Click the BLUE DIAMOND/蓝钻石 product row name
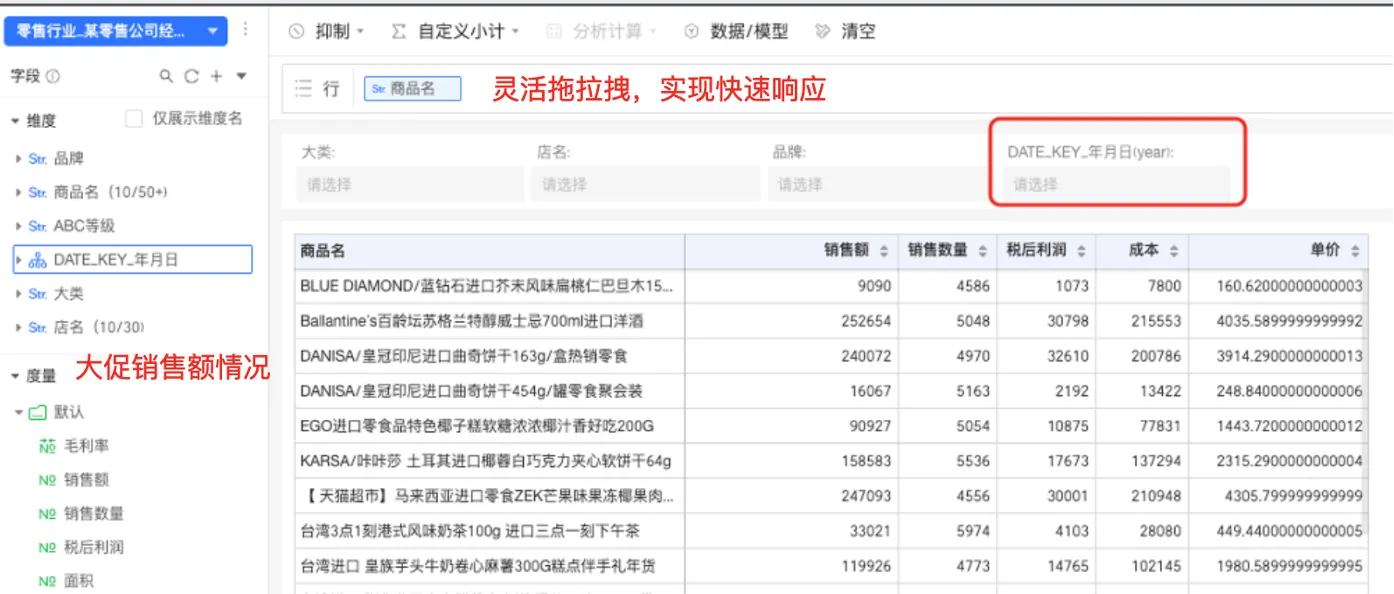The height and width of the screenshot is (594, 1394). [487, 286]
